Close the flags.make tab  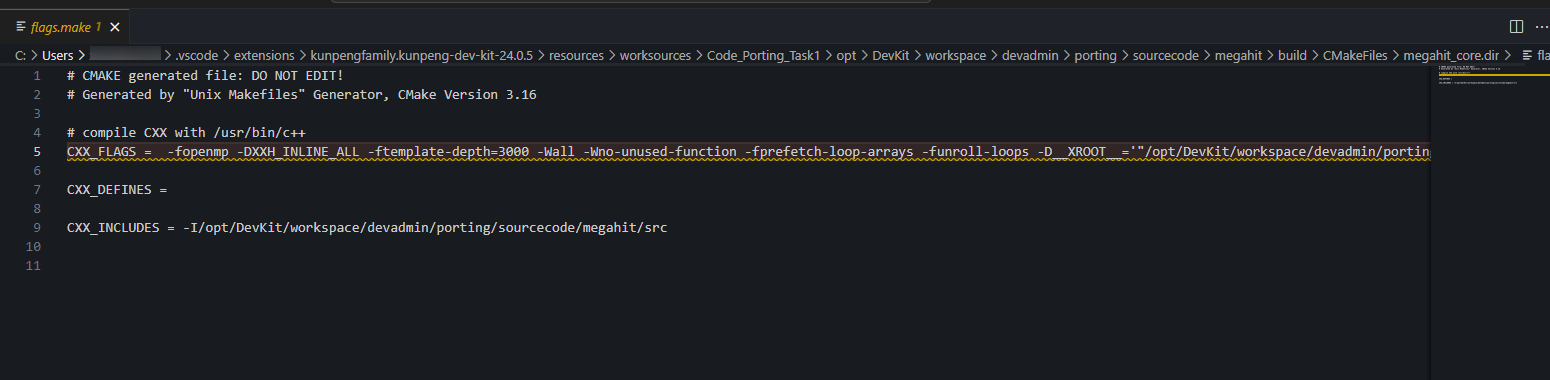pos(116,26)
